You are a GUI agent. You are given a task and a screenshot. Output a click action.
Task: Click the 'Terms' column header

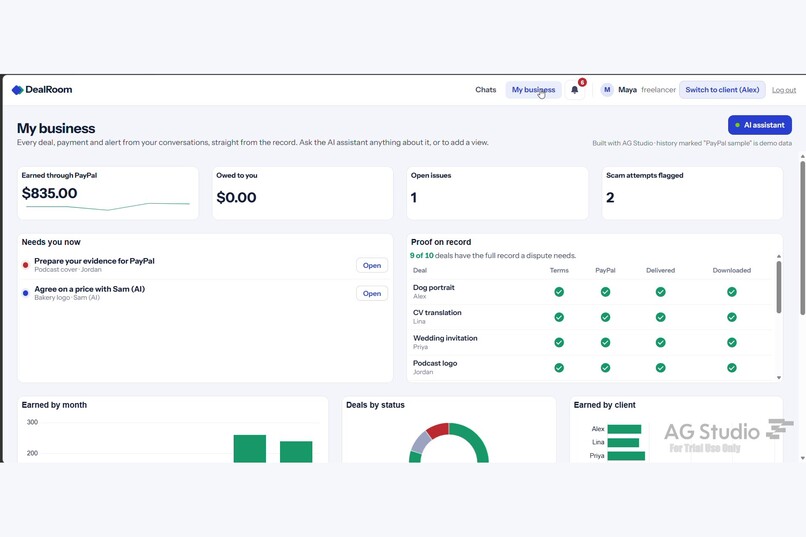coord(559,270)
